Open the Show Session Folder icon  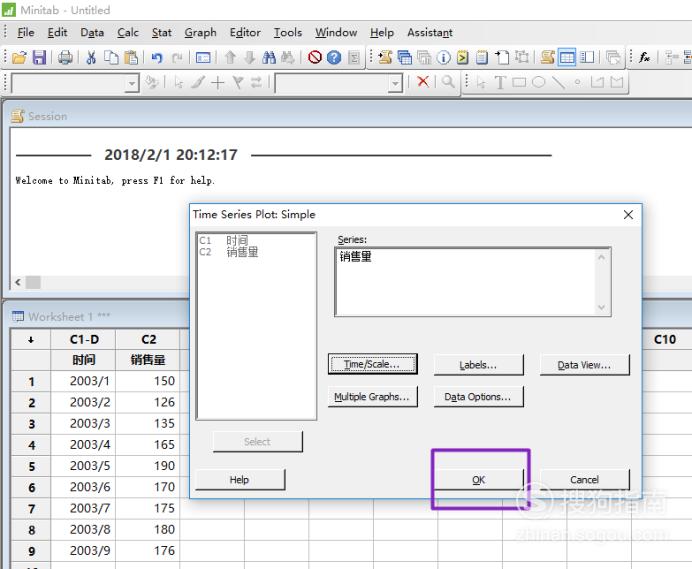[x=385, y=57]
